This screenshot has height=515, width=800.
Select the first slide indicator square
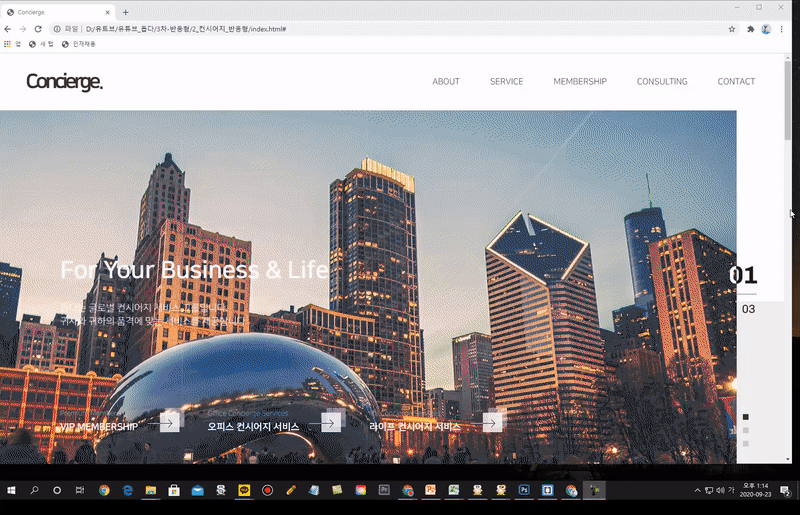pos(745,417)
